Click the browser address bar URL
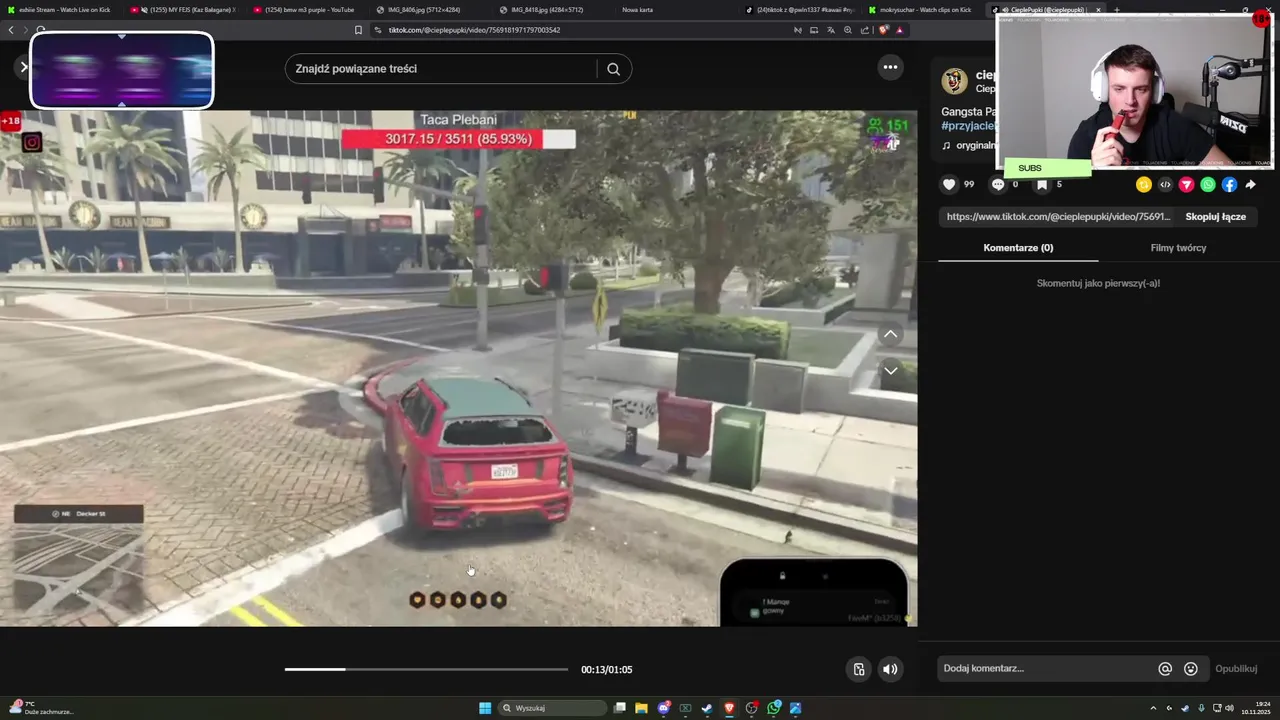 pos(474,30)
